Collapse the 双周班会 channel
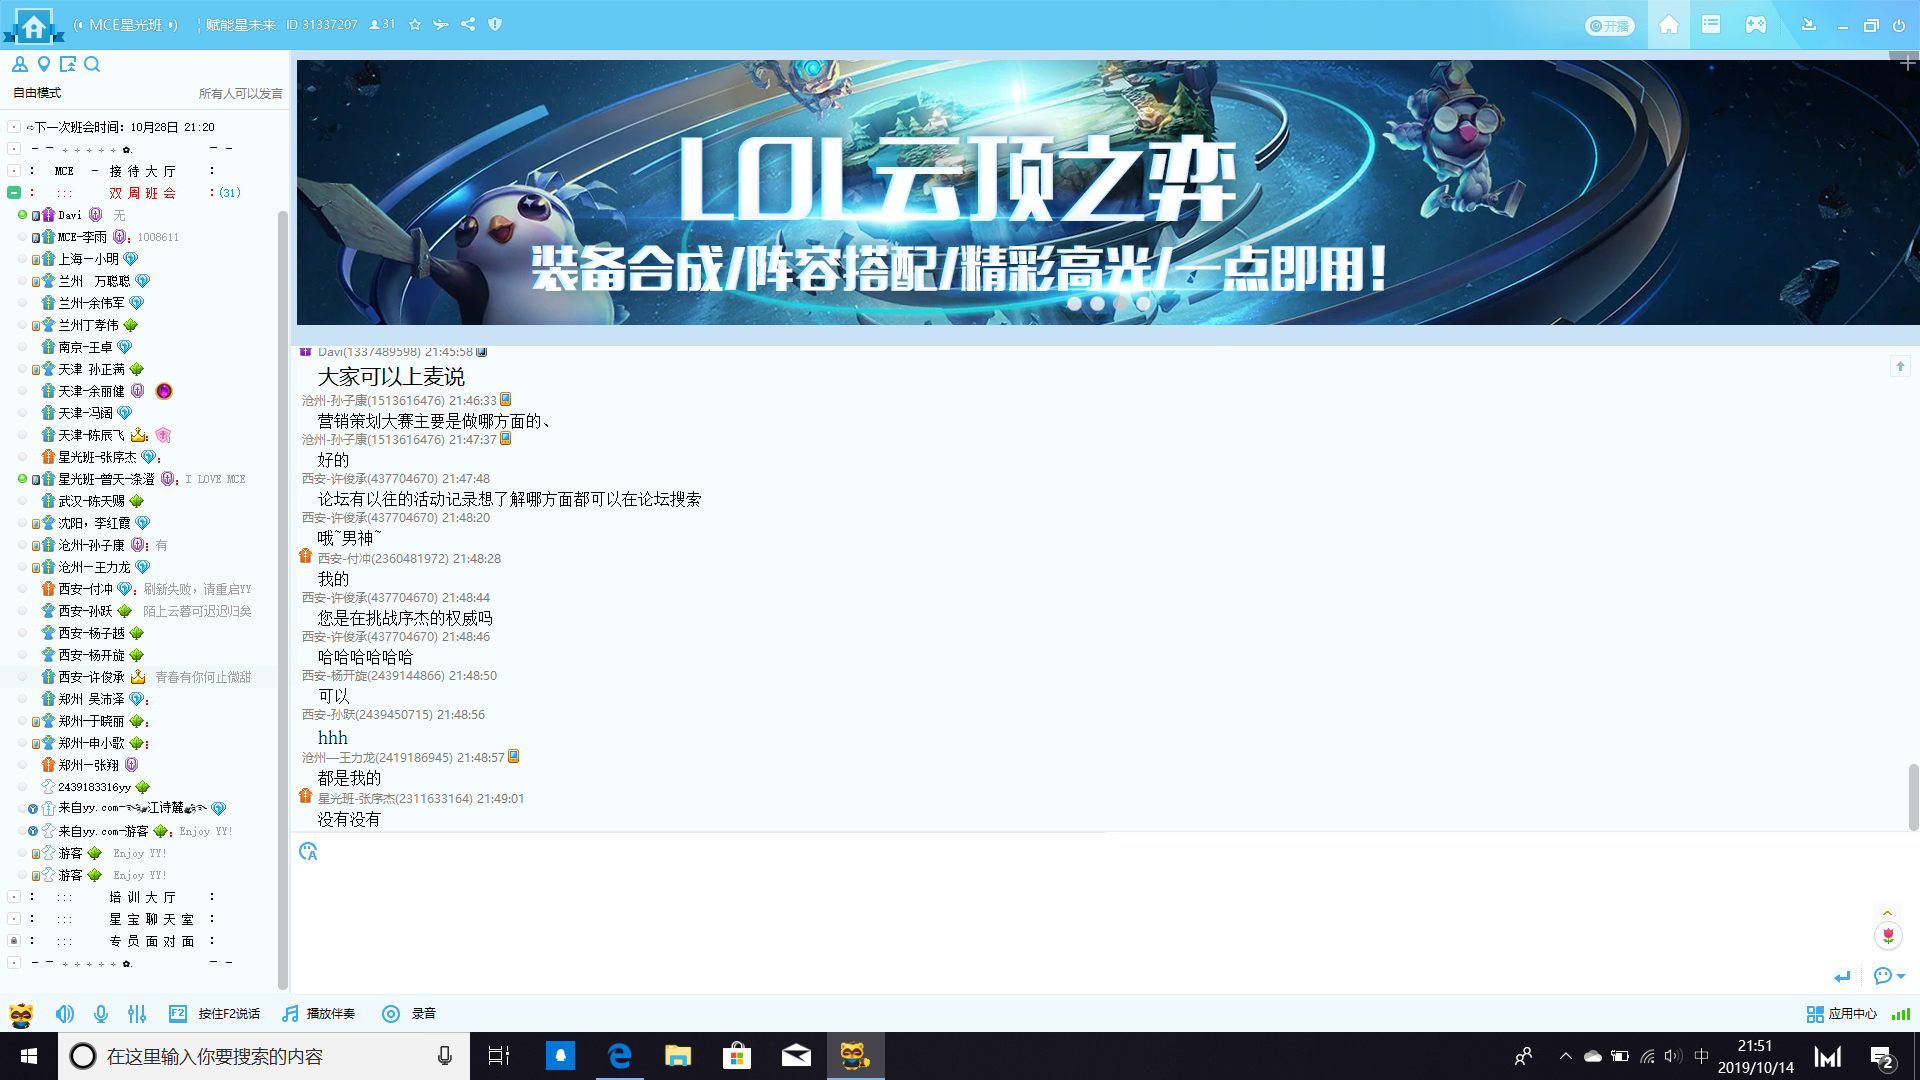Screen dimensions: 1920x1080 (x=14, y=192)
